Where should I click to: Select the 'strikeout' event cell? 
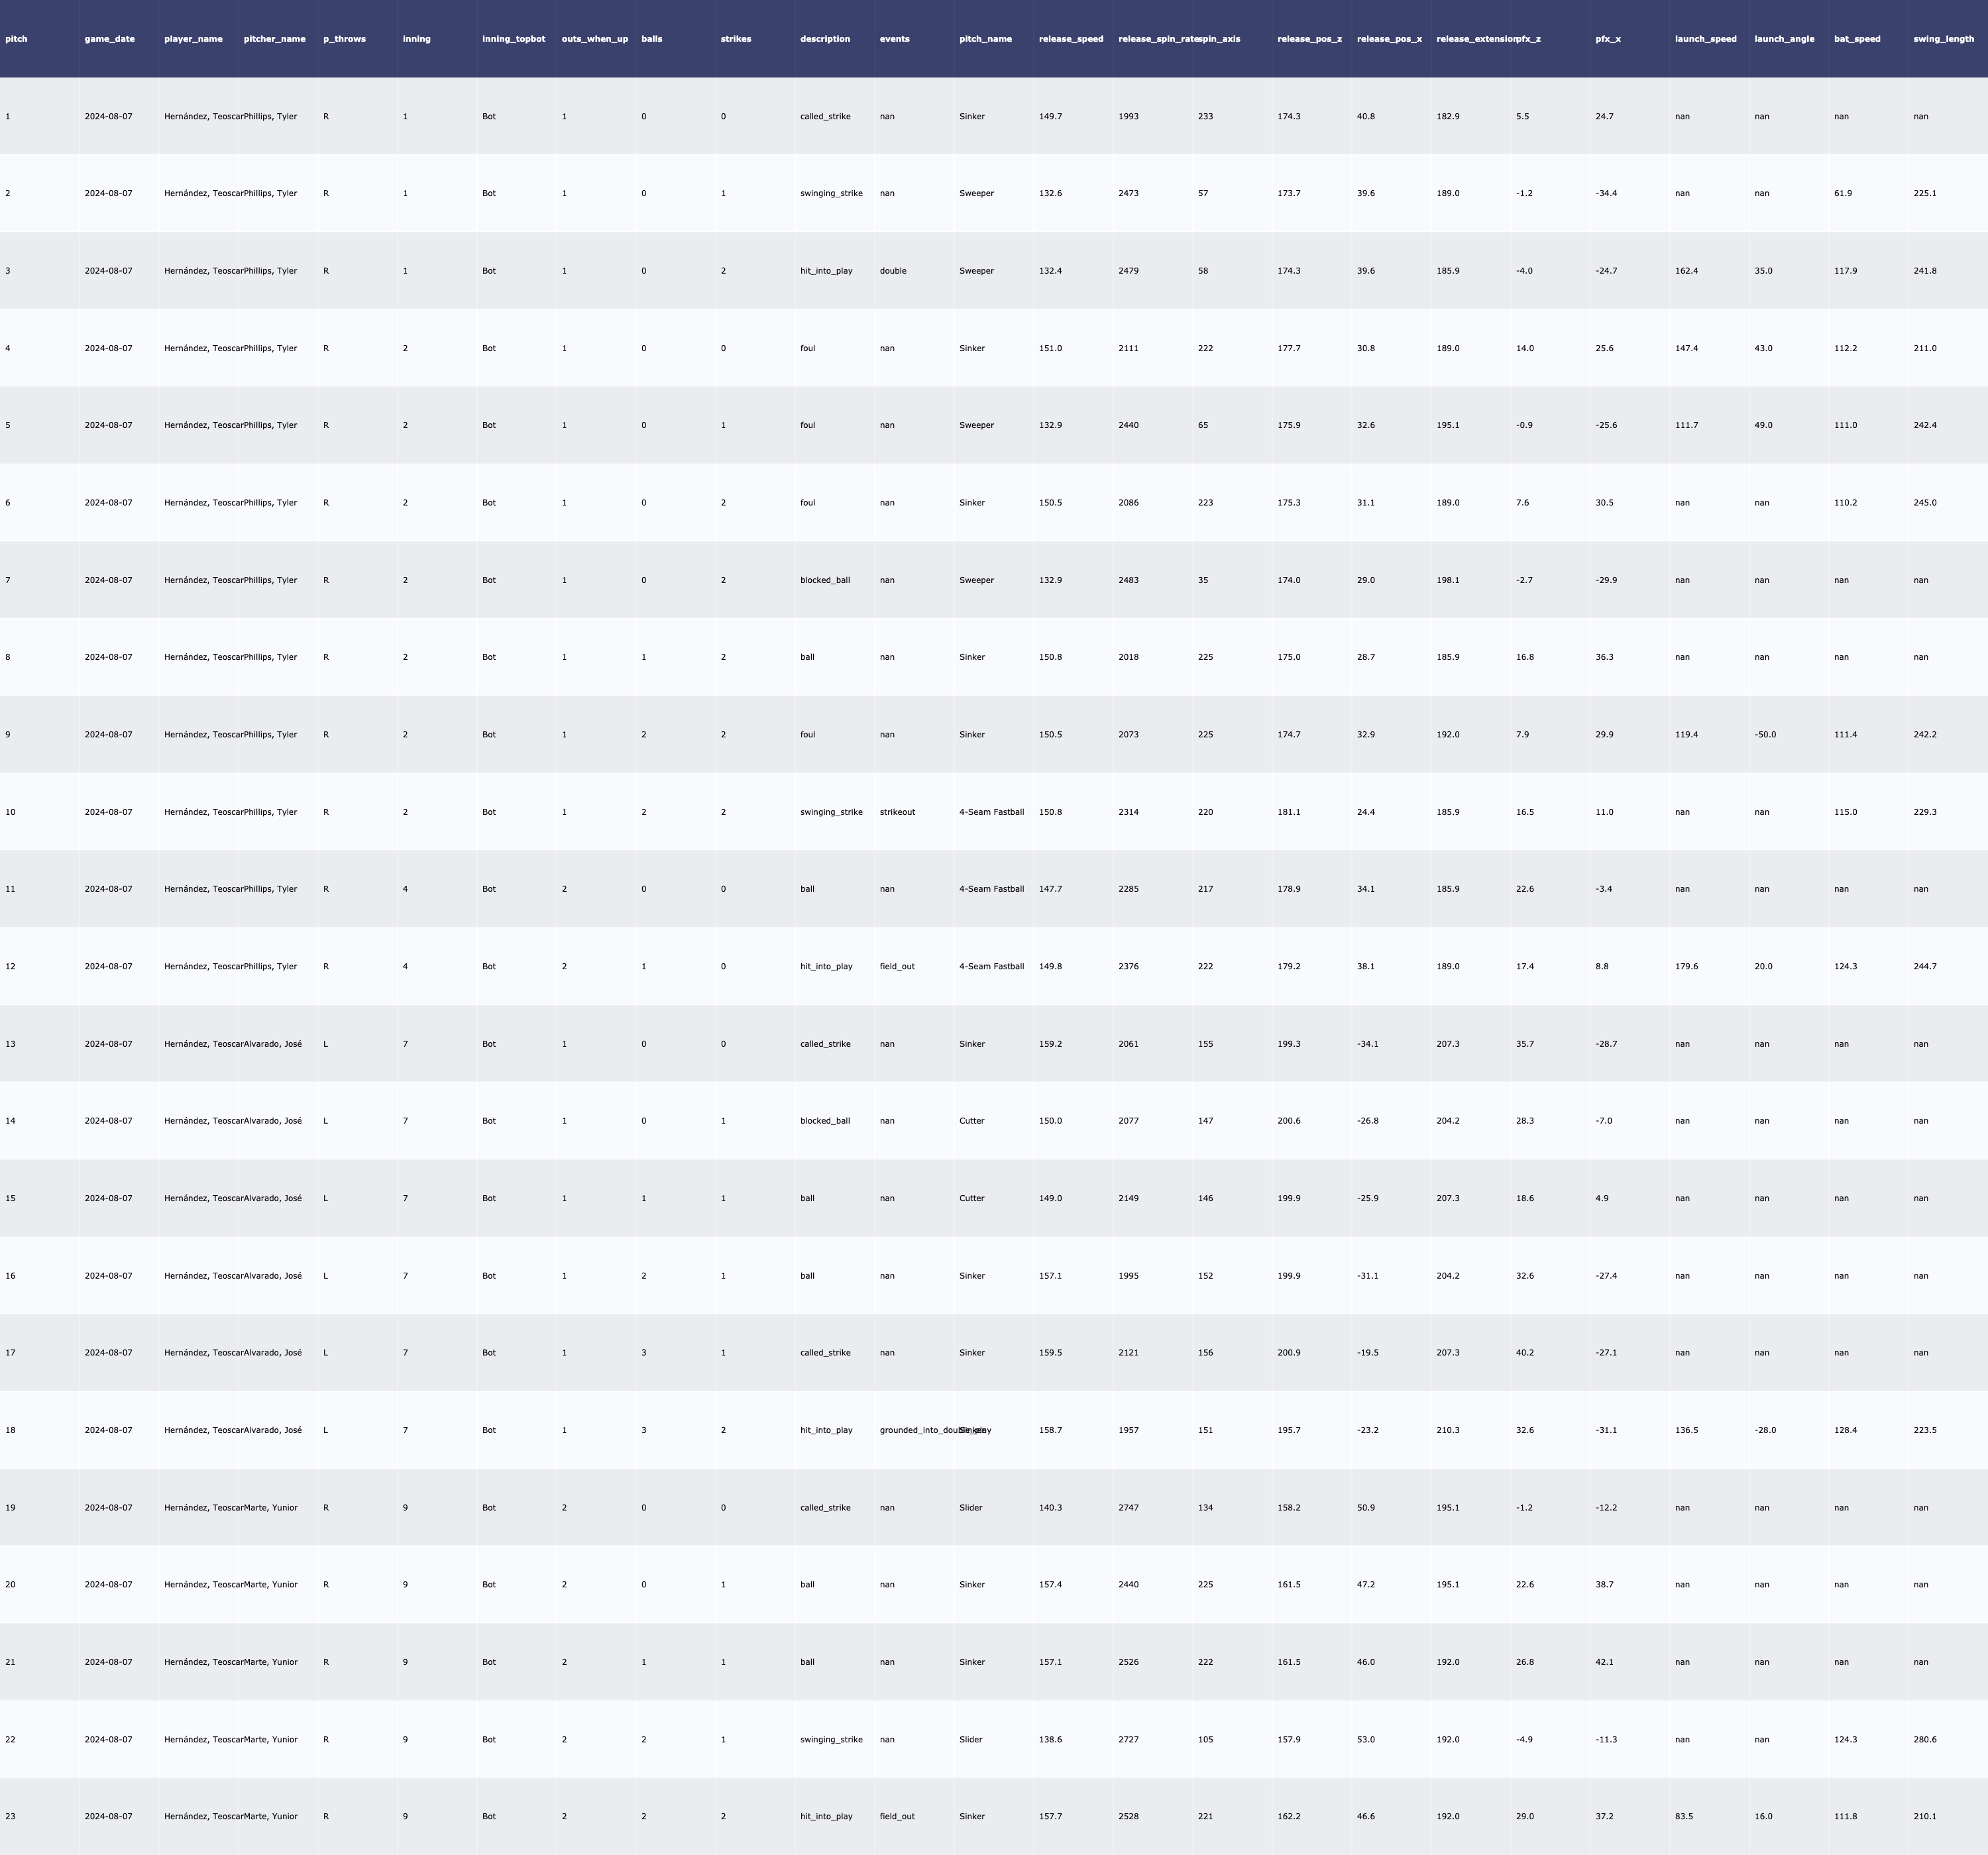click(897, 812)
